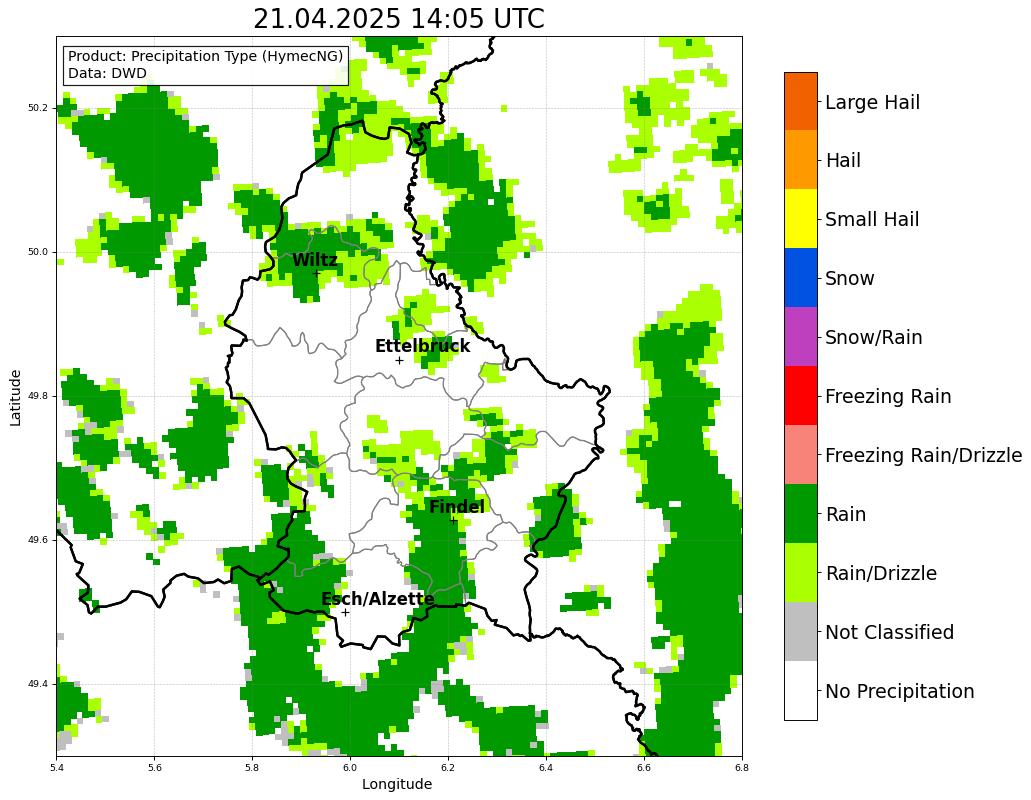Click the No Precipitation white swatch
1031x800 pixels.
[800, 690]
